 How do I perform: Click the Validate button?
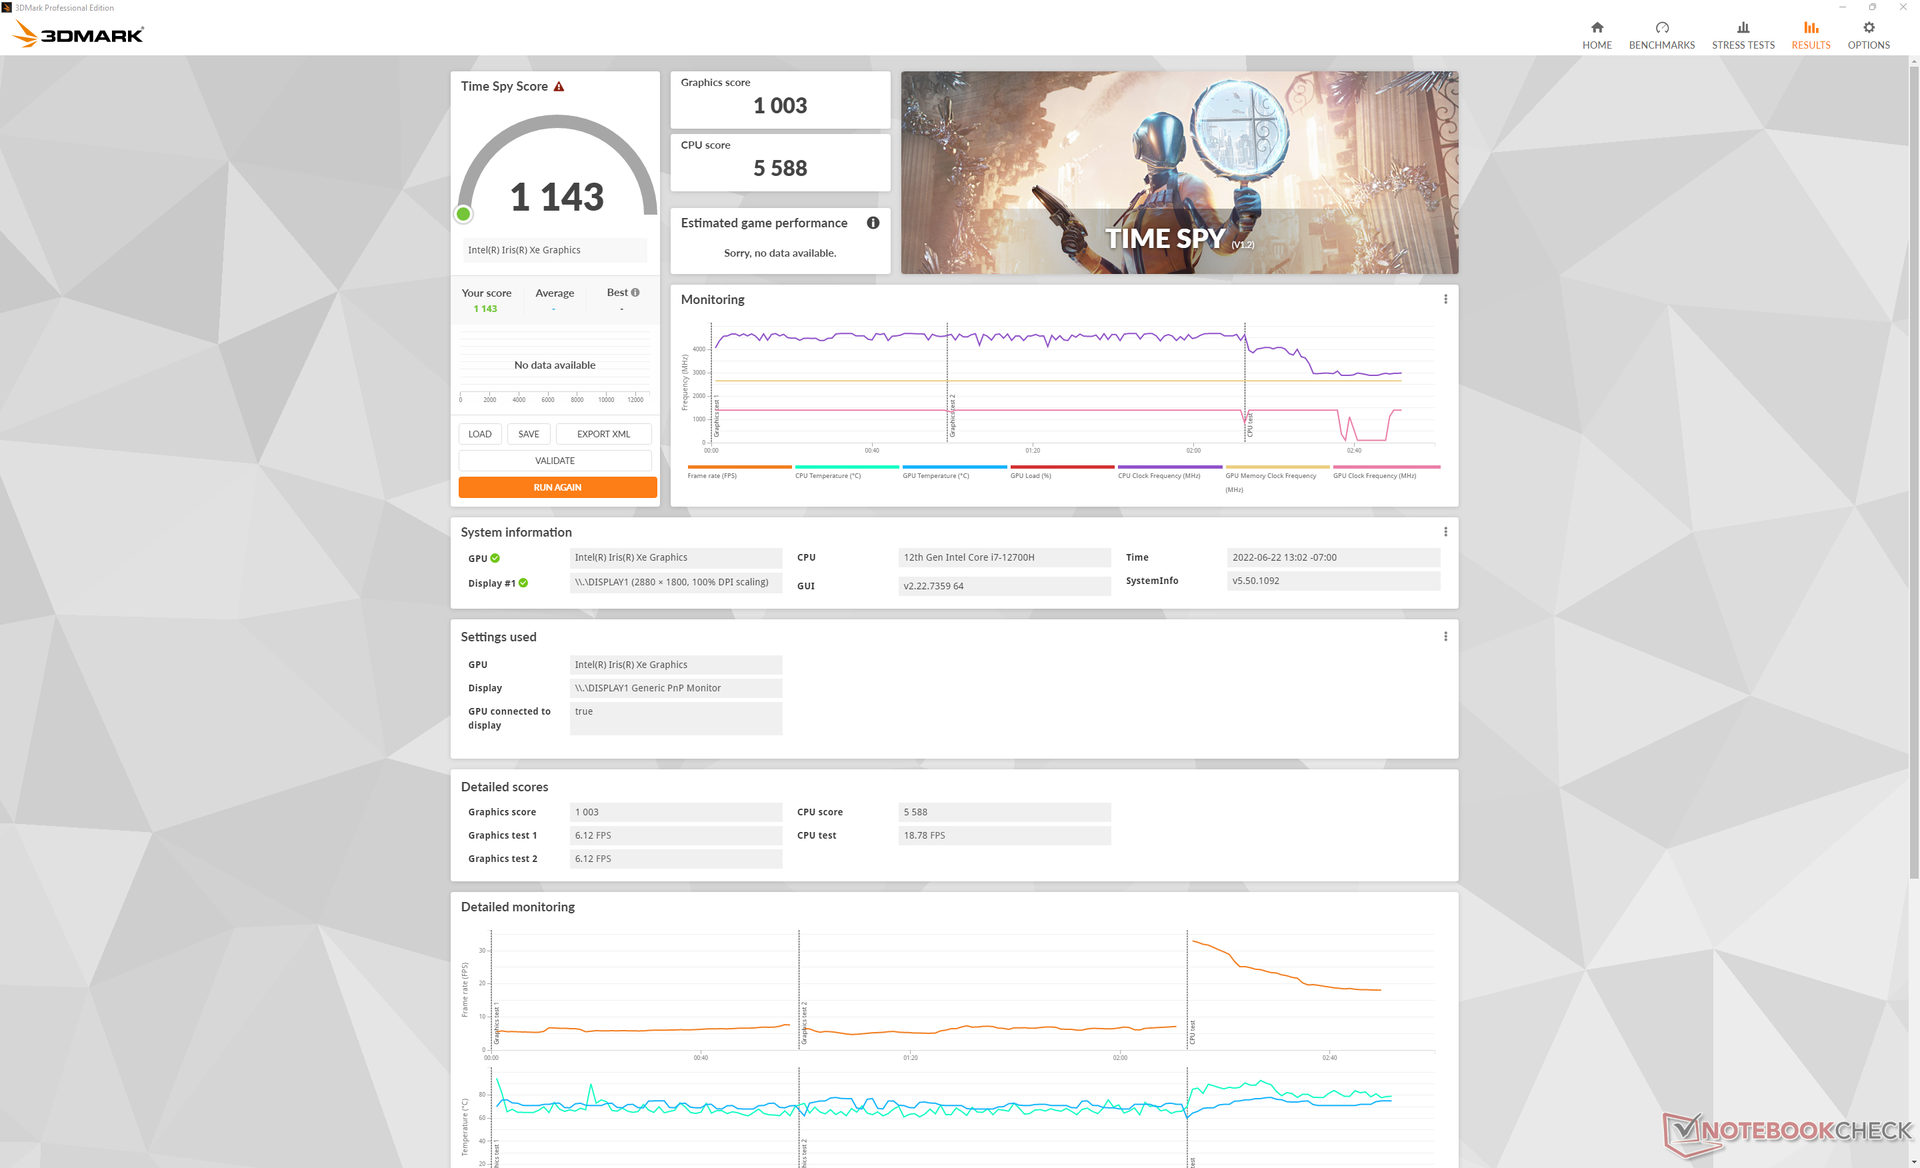(x=554, y=461)
